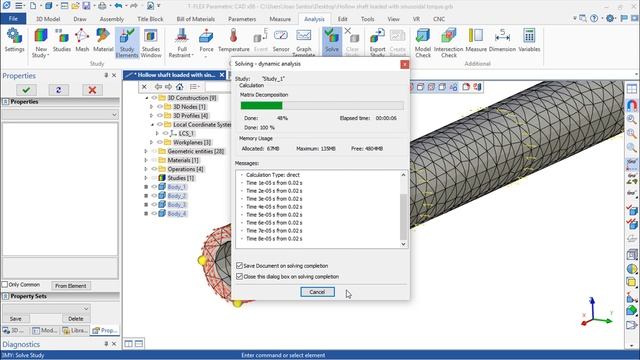Select the Dimension tool
This screenshot has height=360, width=640.
[502, 40]
